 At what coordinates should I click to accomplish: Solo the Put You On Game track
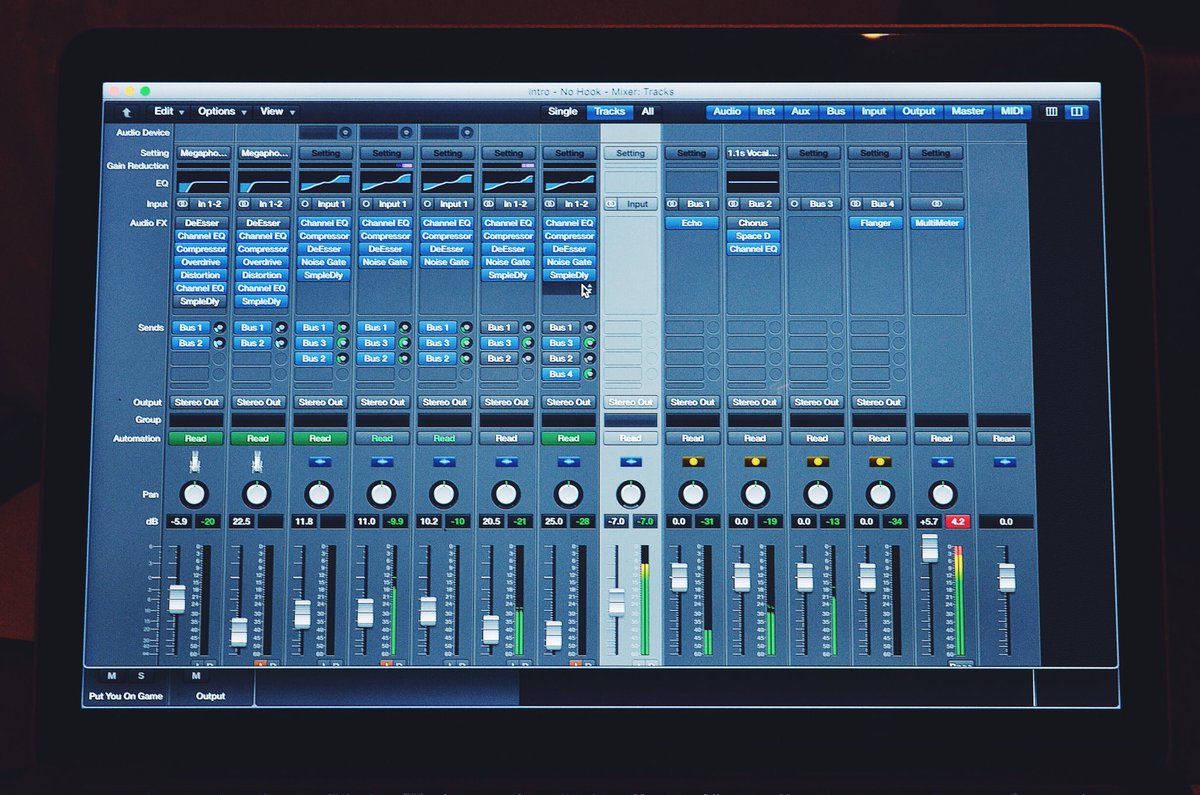coord(141,677)
